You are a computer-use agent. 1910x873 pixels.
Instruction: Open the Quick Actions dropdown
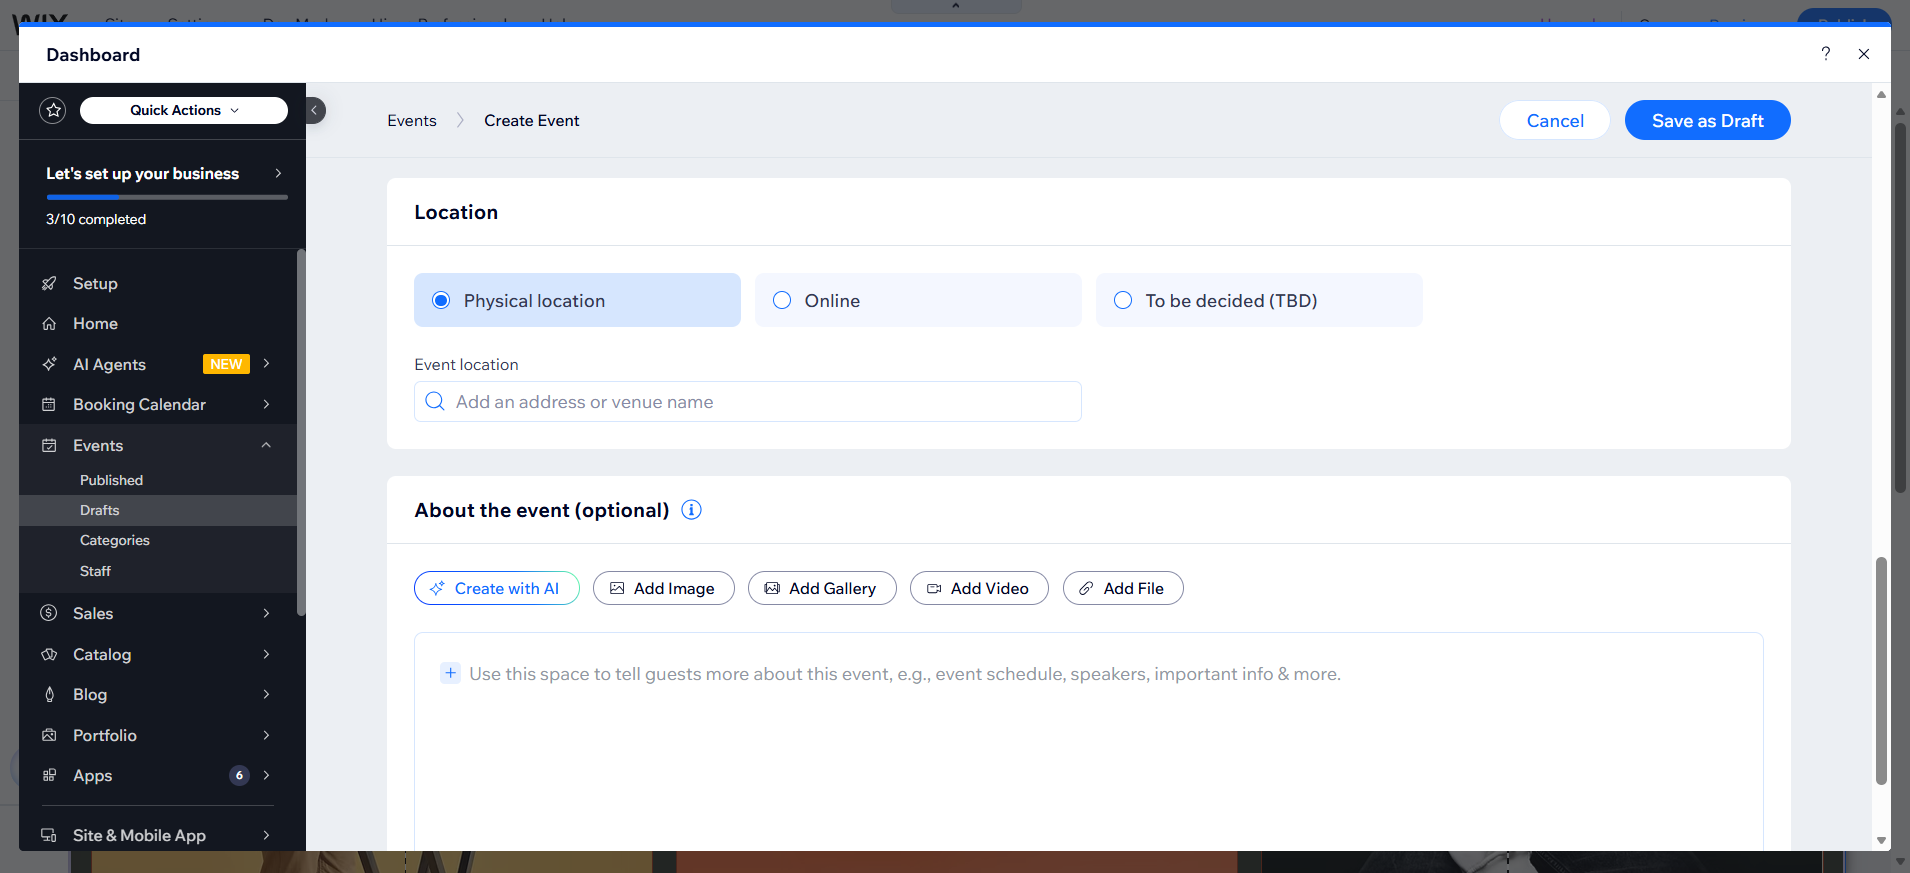(x=184, y=110)
